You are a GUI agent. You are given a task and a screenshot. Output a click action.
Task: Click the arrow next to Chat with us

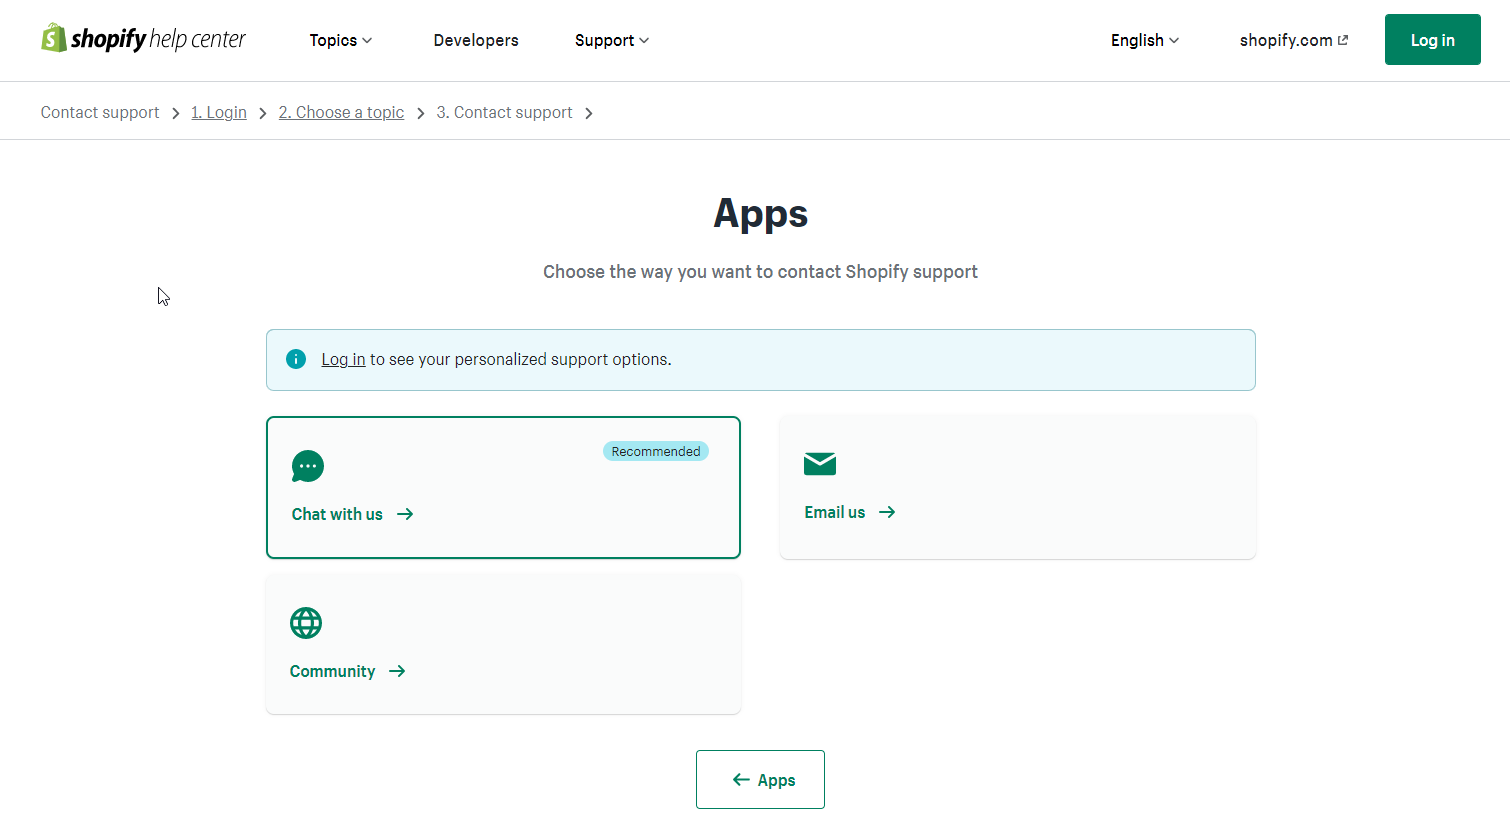[x=405, y=514]
